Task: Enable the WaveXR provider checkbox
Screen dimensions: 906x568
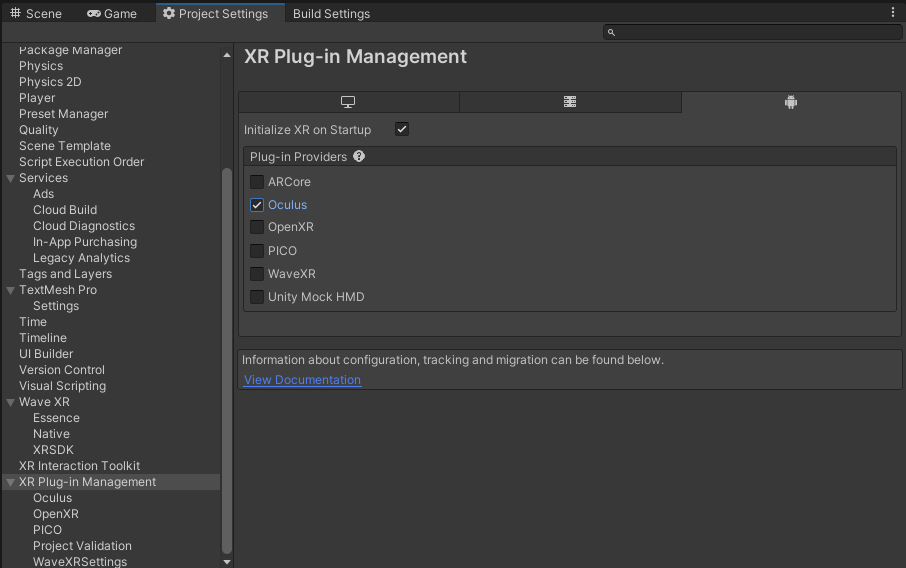Action: click(x=257, y=274)
